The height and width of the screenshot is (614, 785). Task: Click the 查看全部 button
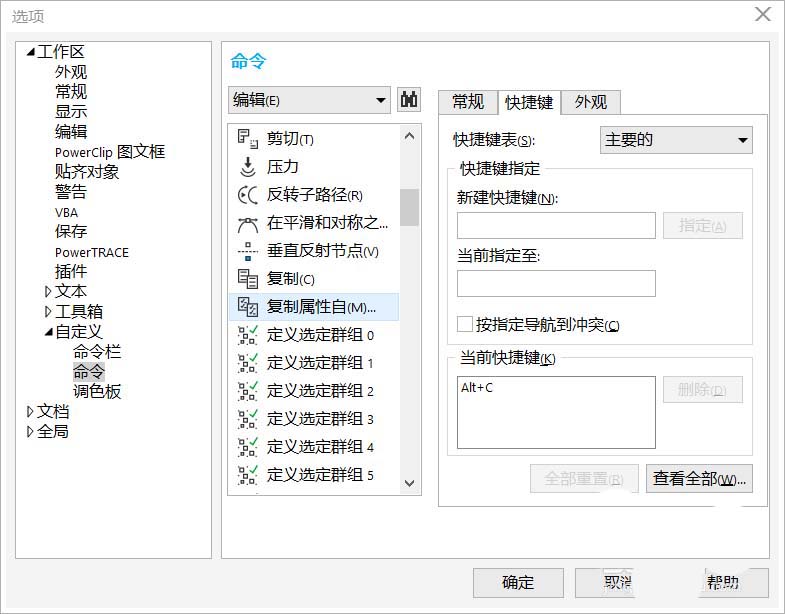pos(699,479)
